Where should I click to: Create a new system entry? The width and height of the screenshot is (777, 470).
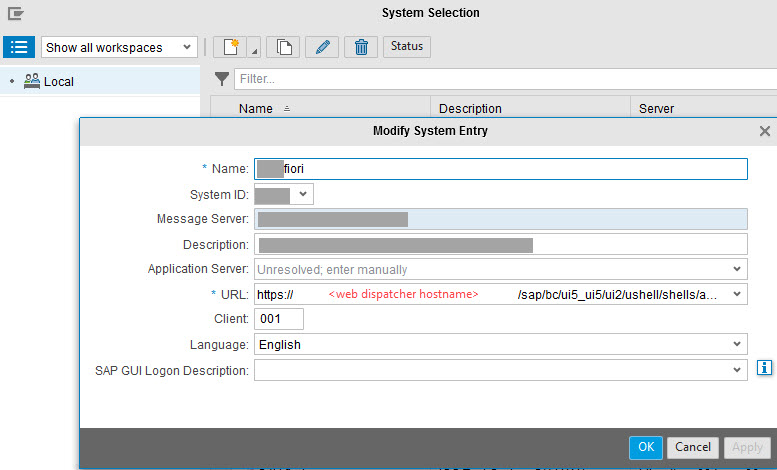pos(230,47)
